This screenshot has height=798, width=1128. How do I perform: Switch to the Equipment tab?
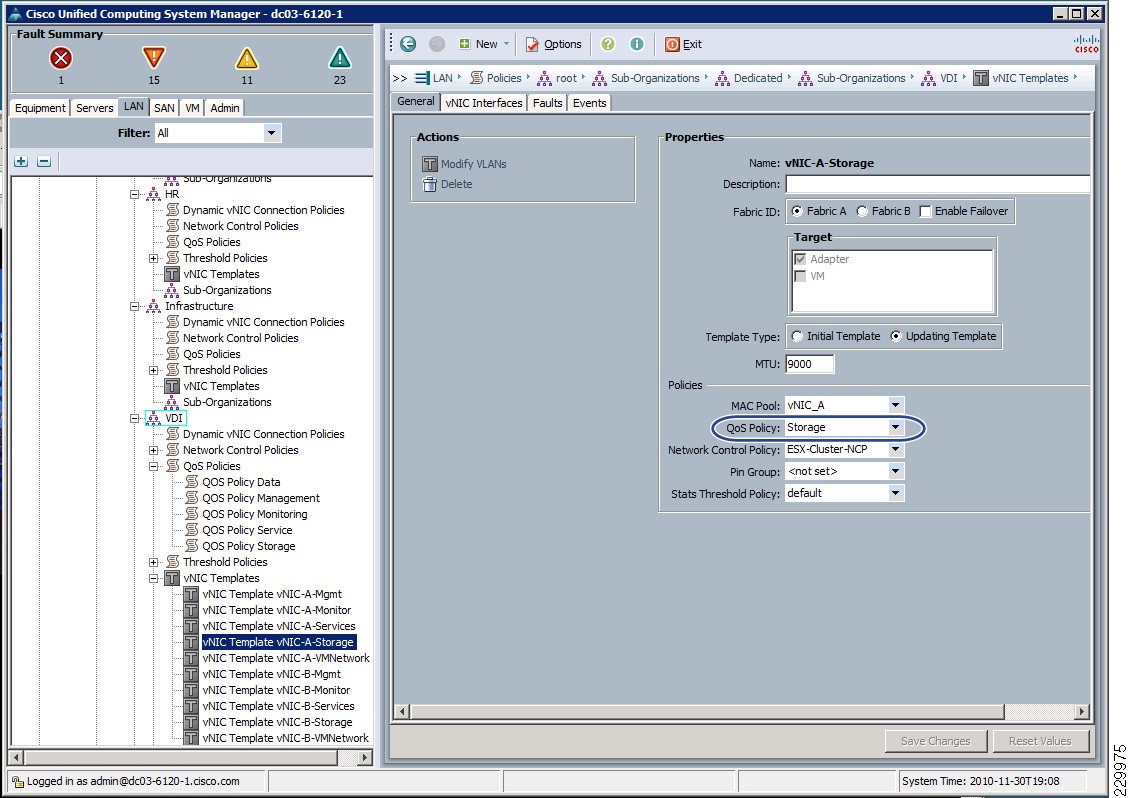40,108
